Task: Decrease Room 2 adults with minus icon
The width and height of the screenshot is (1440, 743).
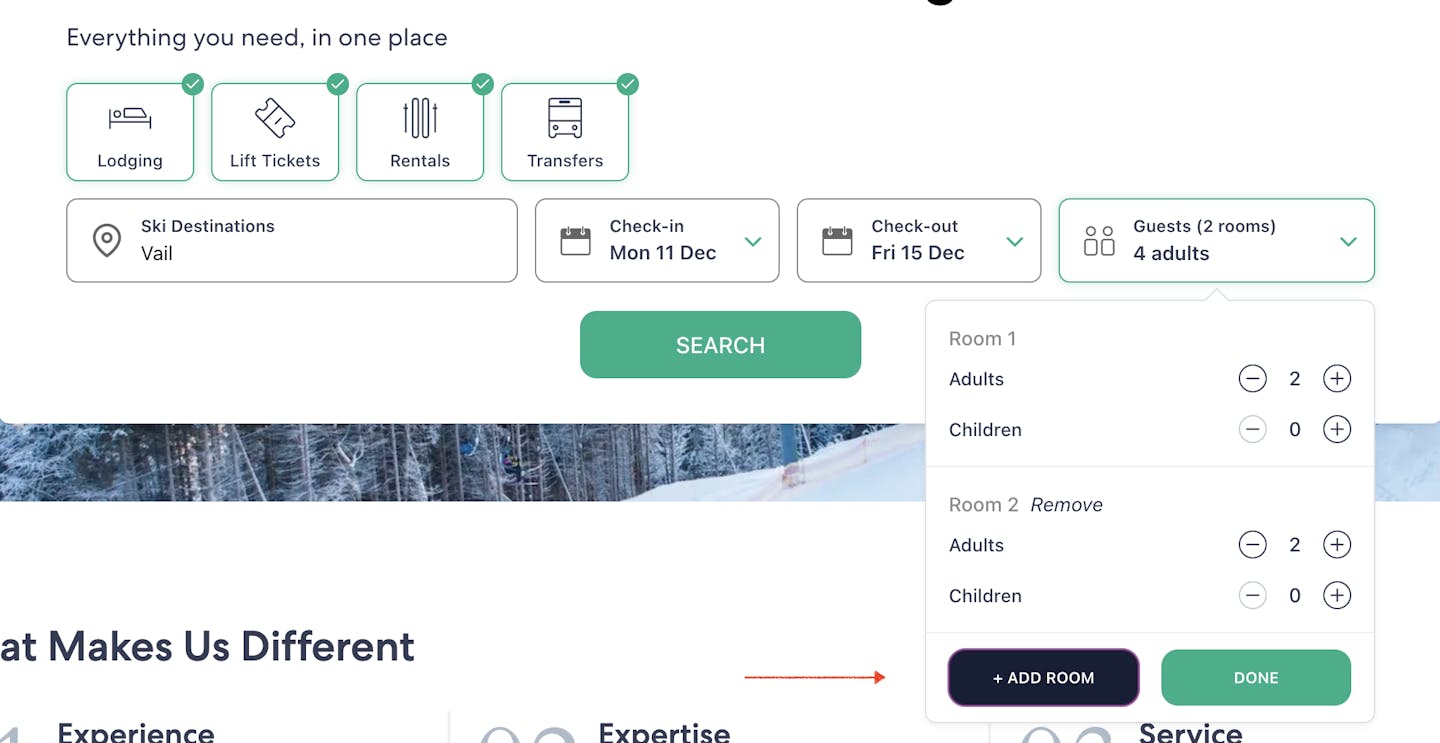Action: (1252, 545)
